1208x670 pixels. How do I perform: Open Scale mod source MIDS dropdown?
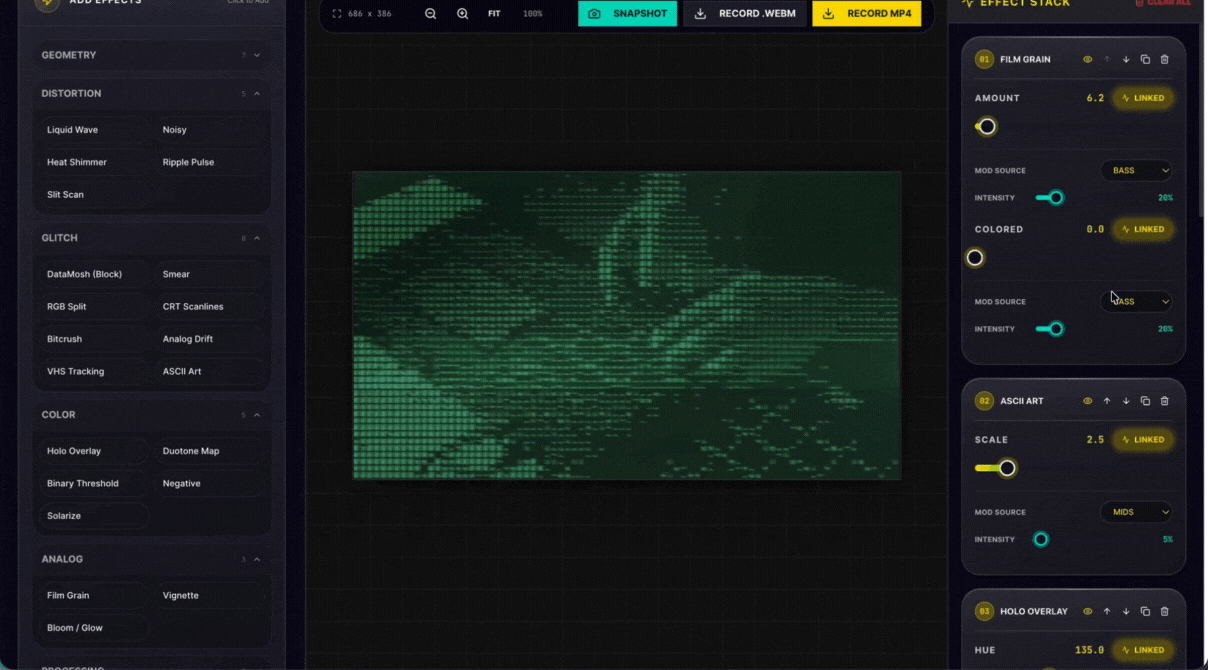[x=1136, y=512]
